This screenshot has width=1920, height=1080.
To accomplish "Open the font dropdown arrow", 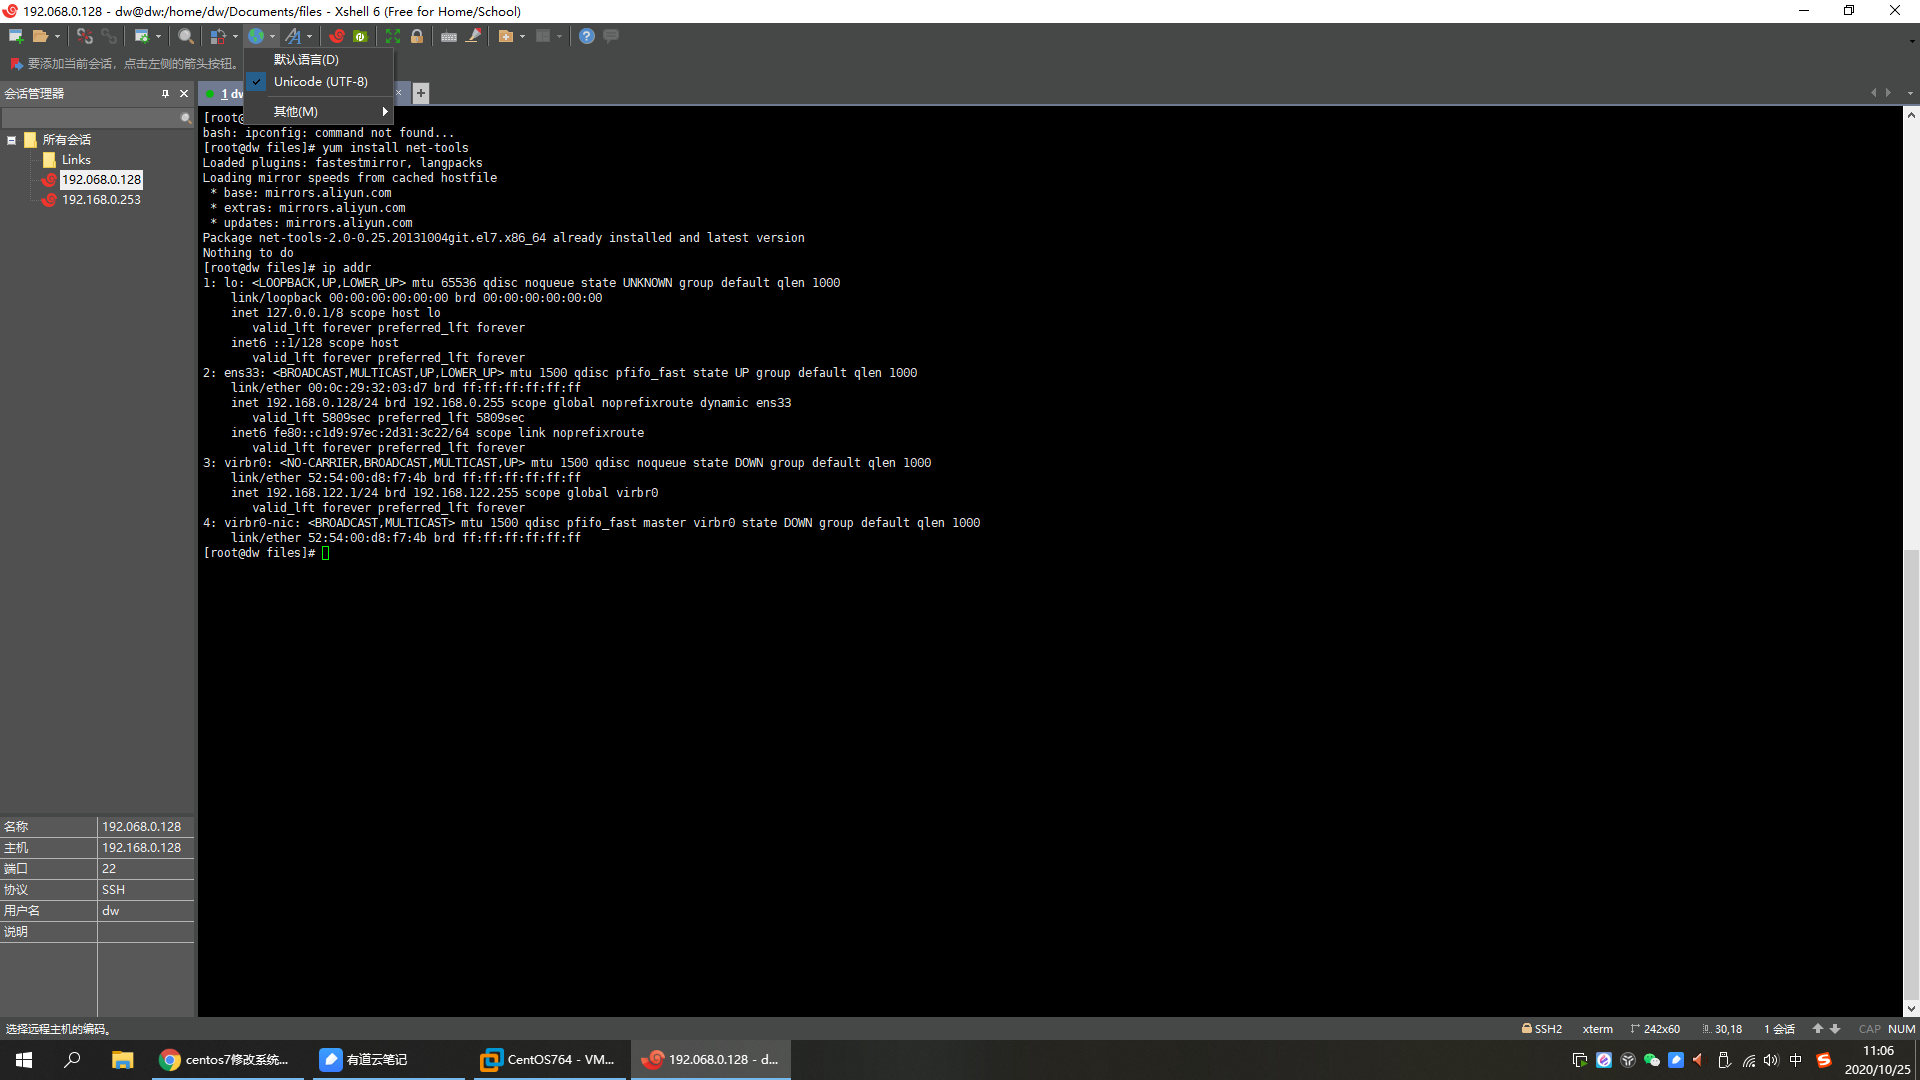I will point(310,37).
